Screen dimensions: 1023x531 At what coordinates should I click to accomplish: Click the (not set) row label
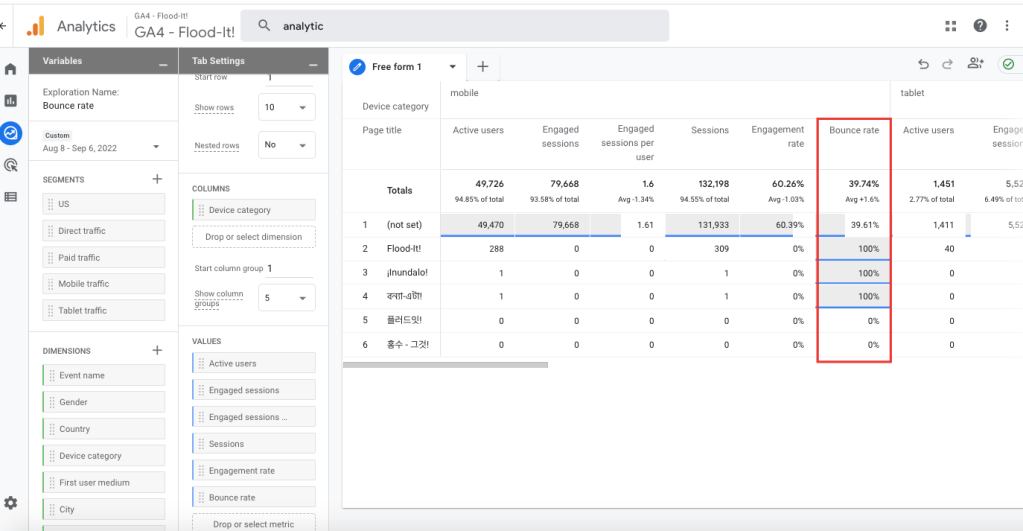tap(405, 224)
